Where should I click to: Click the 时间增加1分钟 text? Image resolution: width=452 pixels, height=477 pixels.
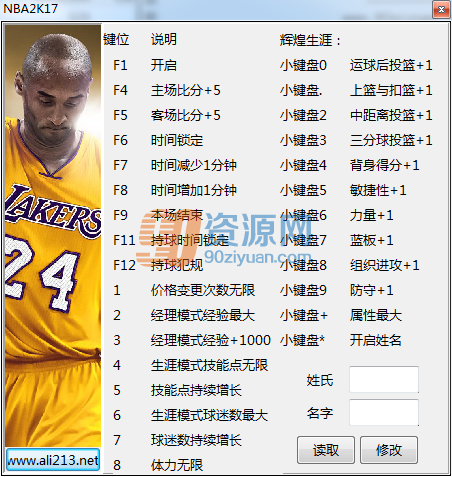pyautogui.click(x=194, y=190)
